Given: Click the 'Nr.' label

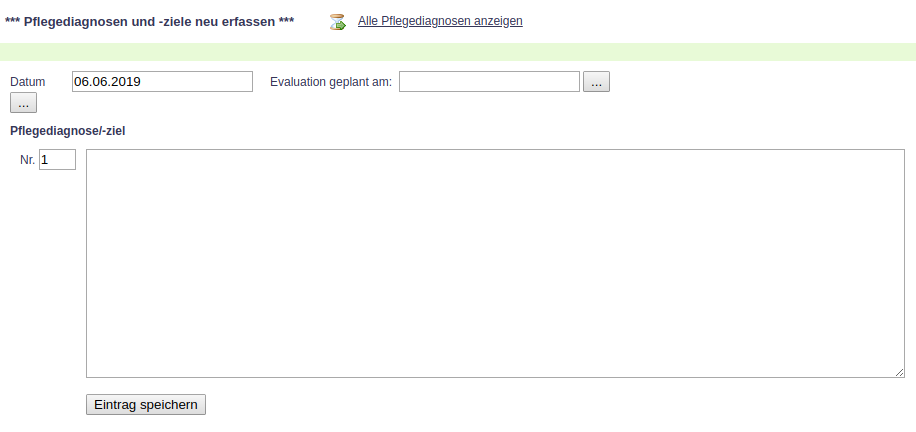Looking at the screenshot, I should pyautogui.click(x=28, y=160).
